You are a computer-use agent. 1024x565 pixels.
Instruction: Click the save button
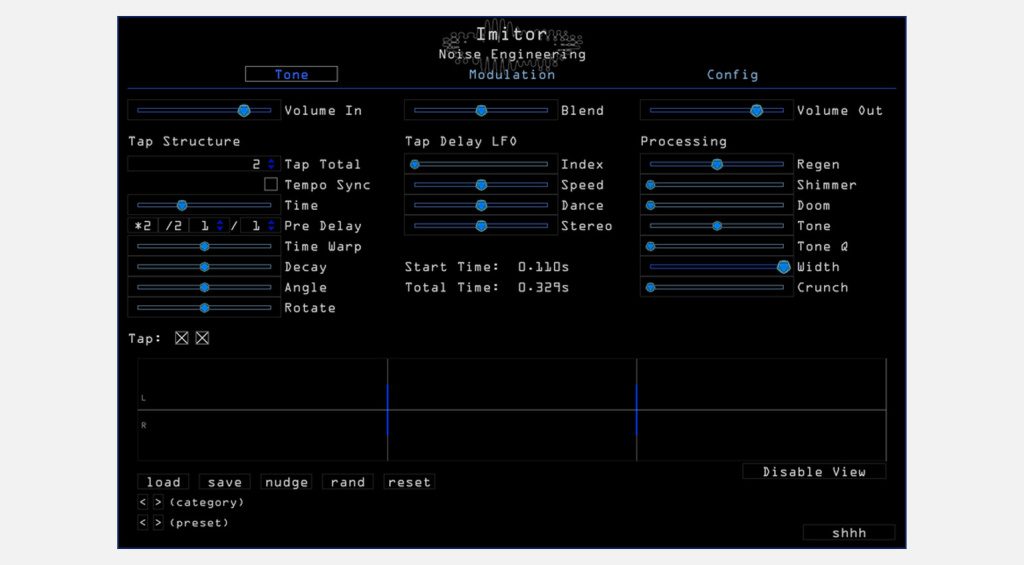(x=225, y=482)
